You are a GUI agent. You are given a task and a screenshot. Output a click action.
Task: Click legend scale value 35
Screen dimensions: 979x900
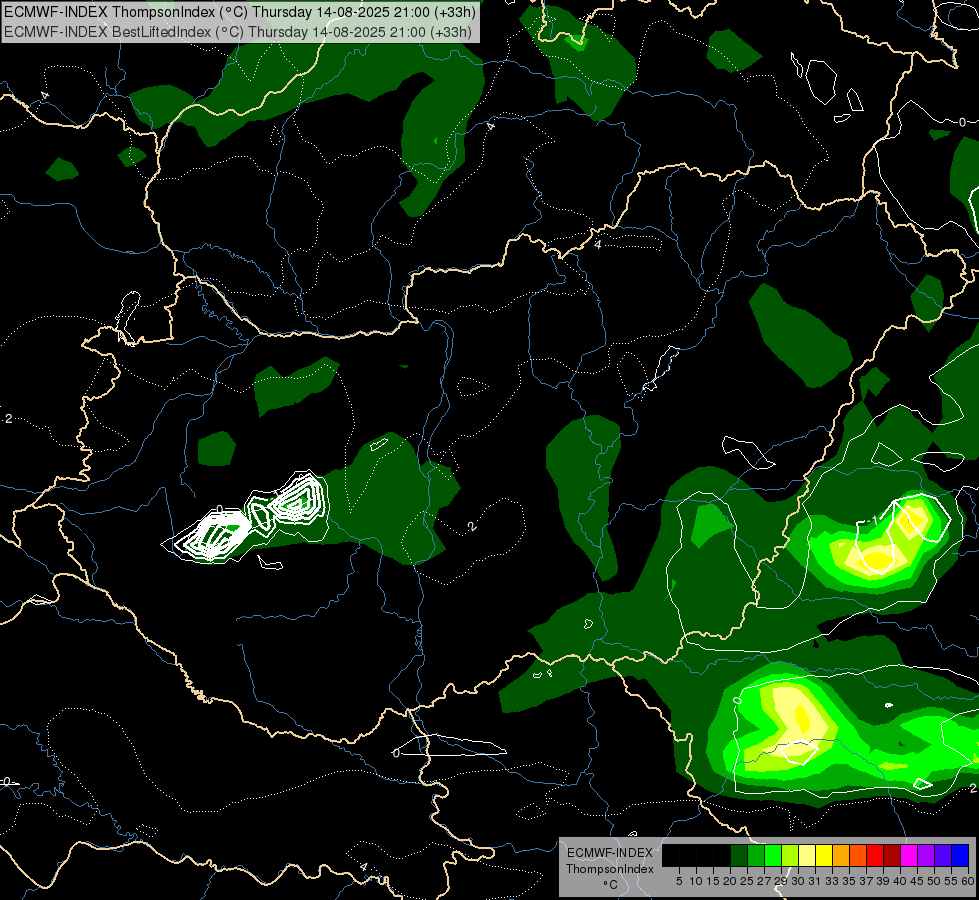coord(849,881)
